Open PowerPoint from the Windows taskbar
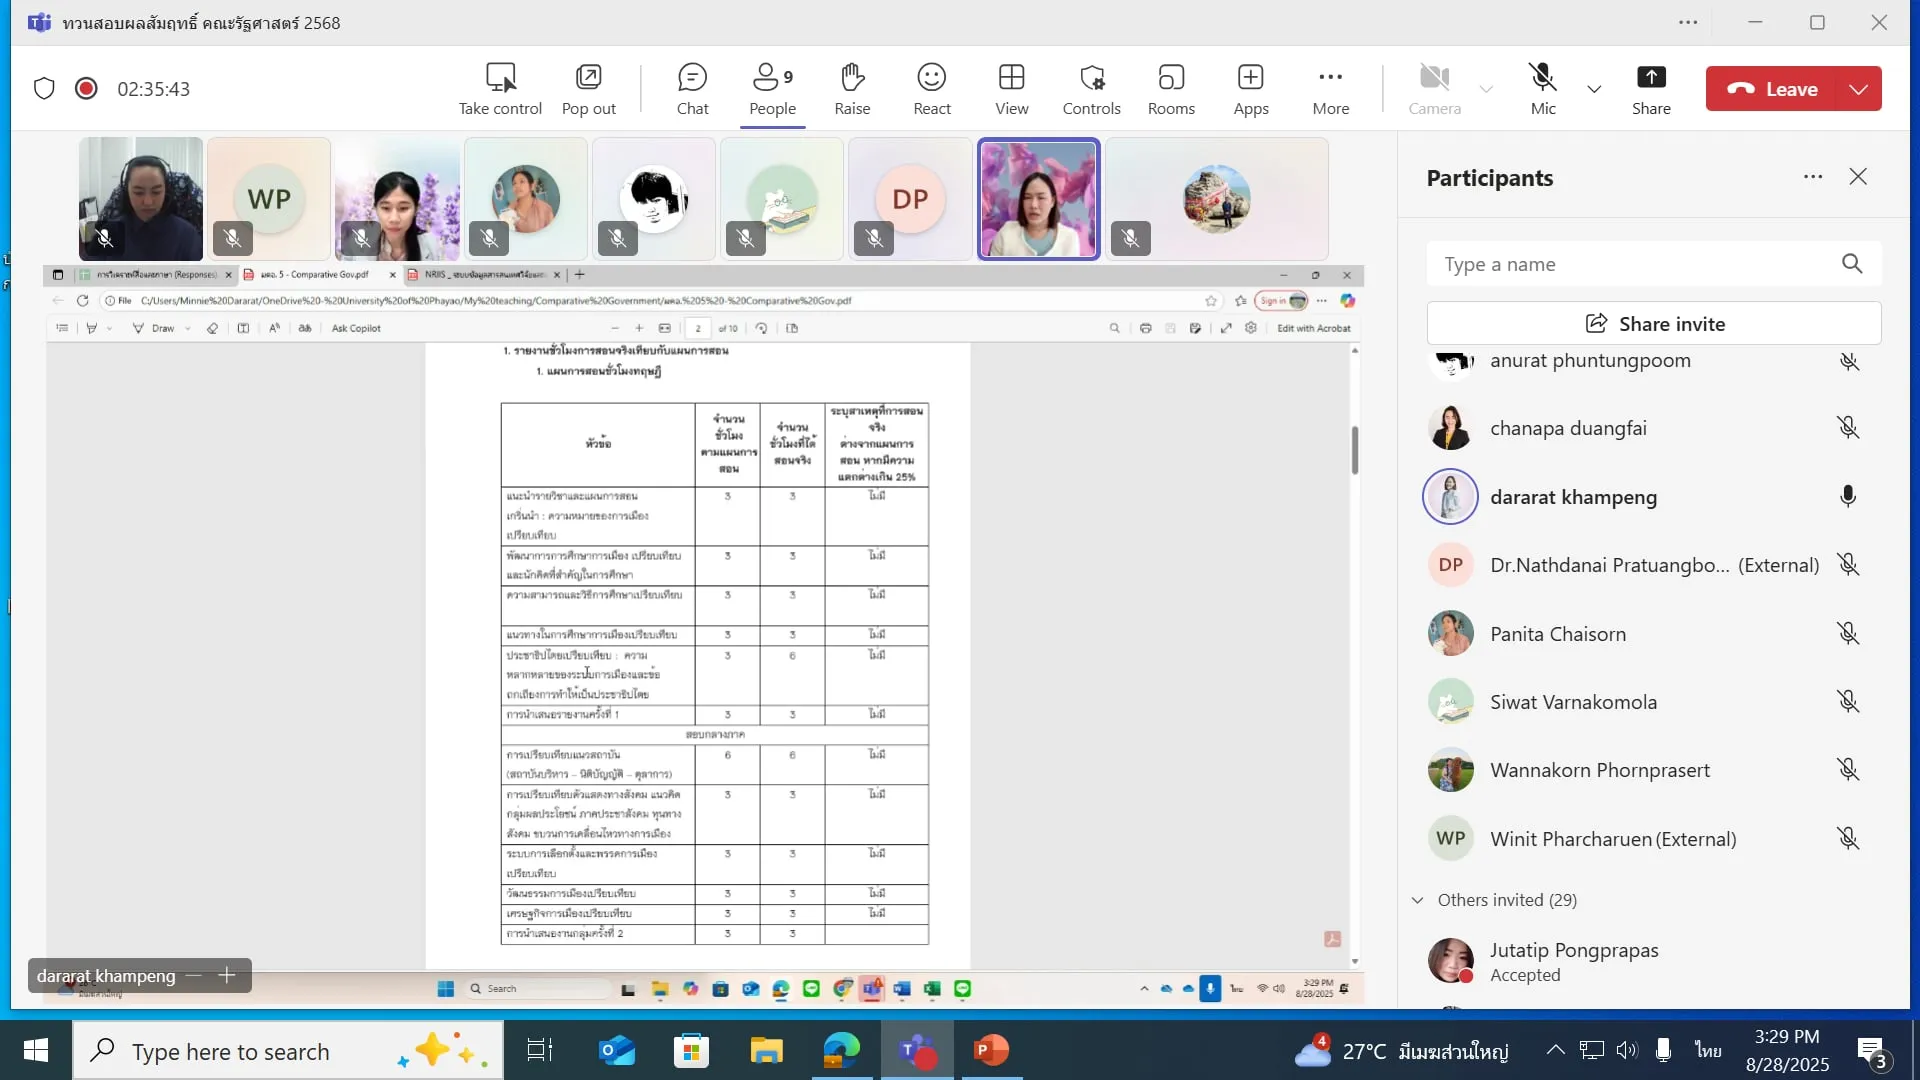Screen dimensions: 1920x1080 pos(990,1050)
